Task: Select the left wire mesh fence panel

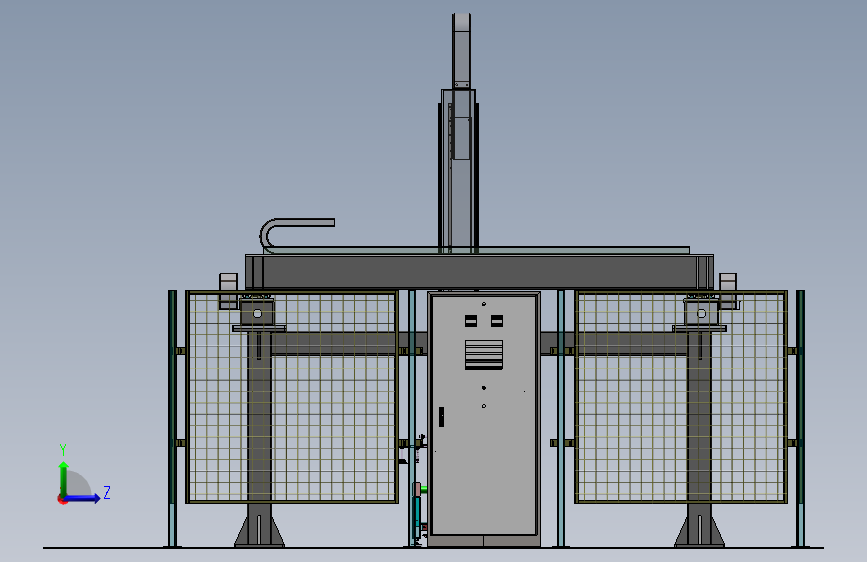Action: tap(292, 397)
